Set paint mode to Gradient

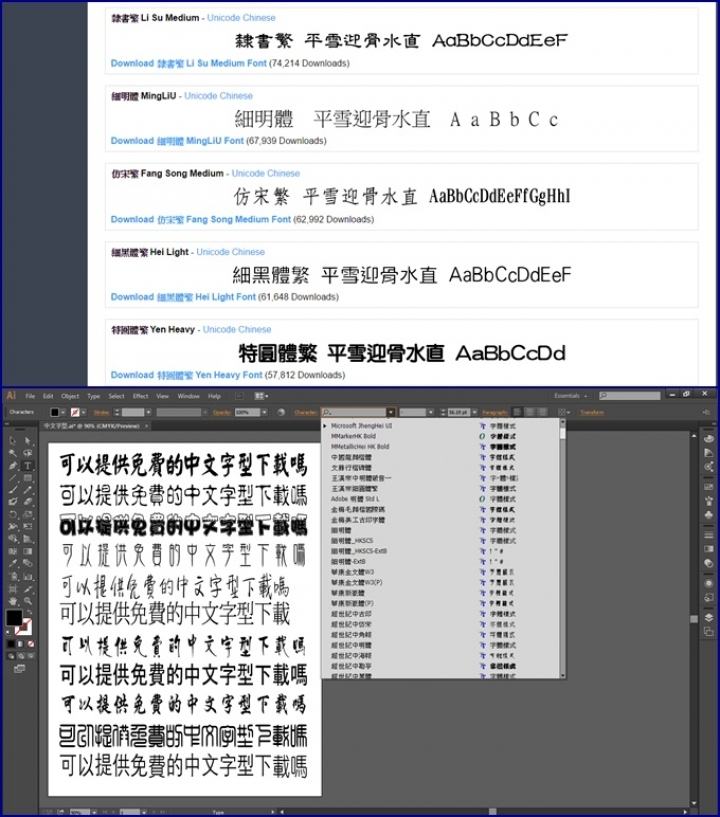click(x=20, y=644)
